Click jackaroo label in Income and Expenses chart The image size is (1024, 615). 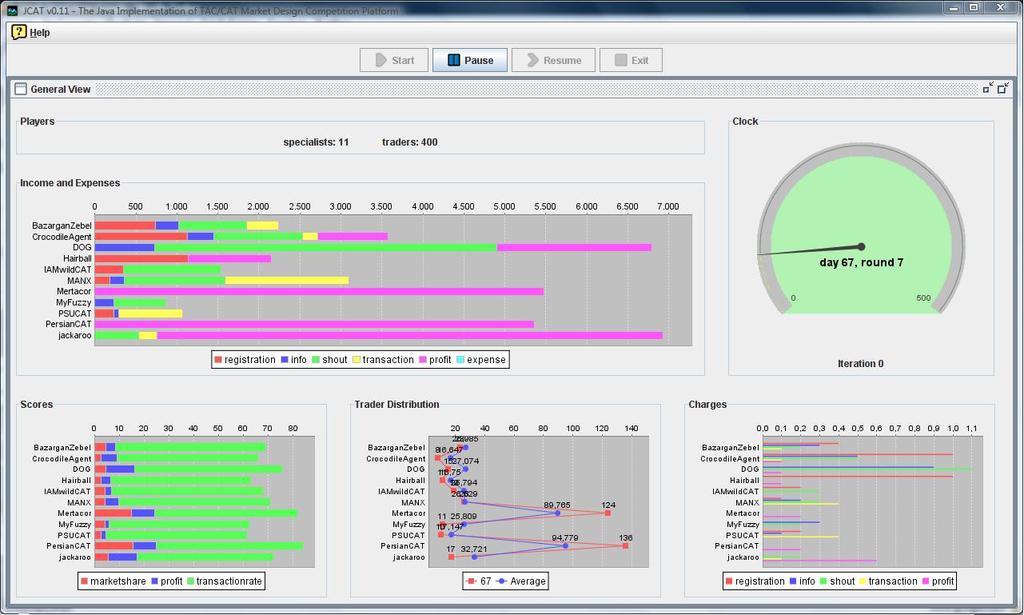point(74,335)
